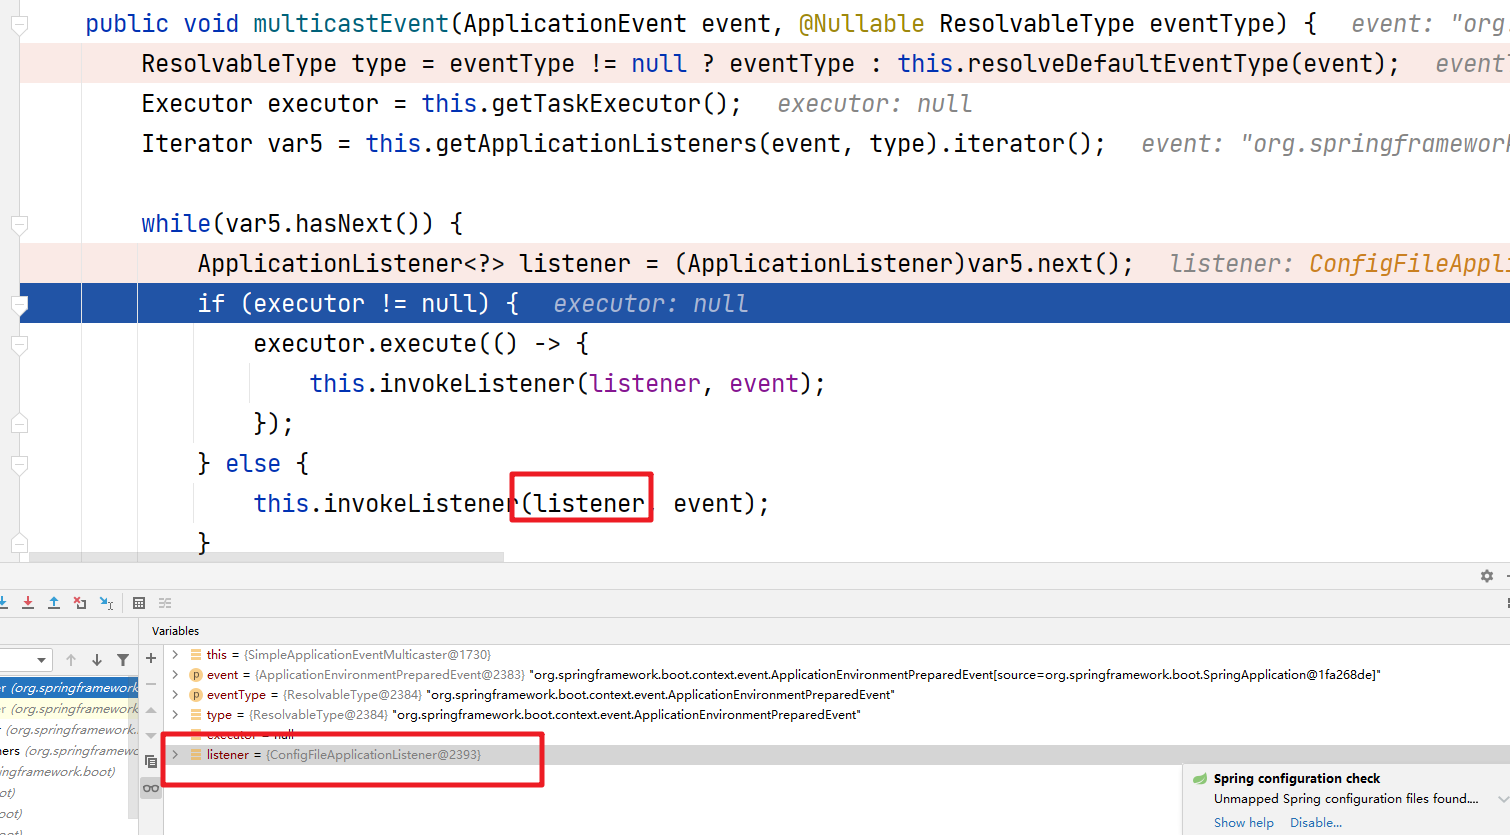Click the Step Out icon in debugger toolbar

coord(54,603)
